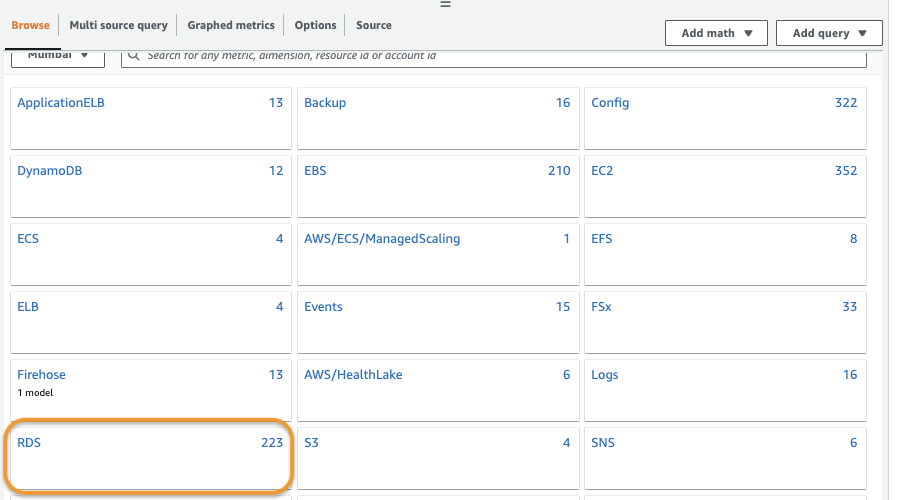Open the SNS namespace
This screenshot has height=500, width=917.
[725, 458]
